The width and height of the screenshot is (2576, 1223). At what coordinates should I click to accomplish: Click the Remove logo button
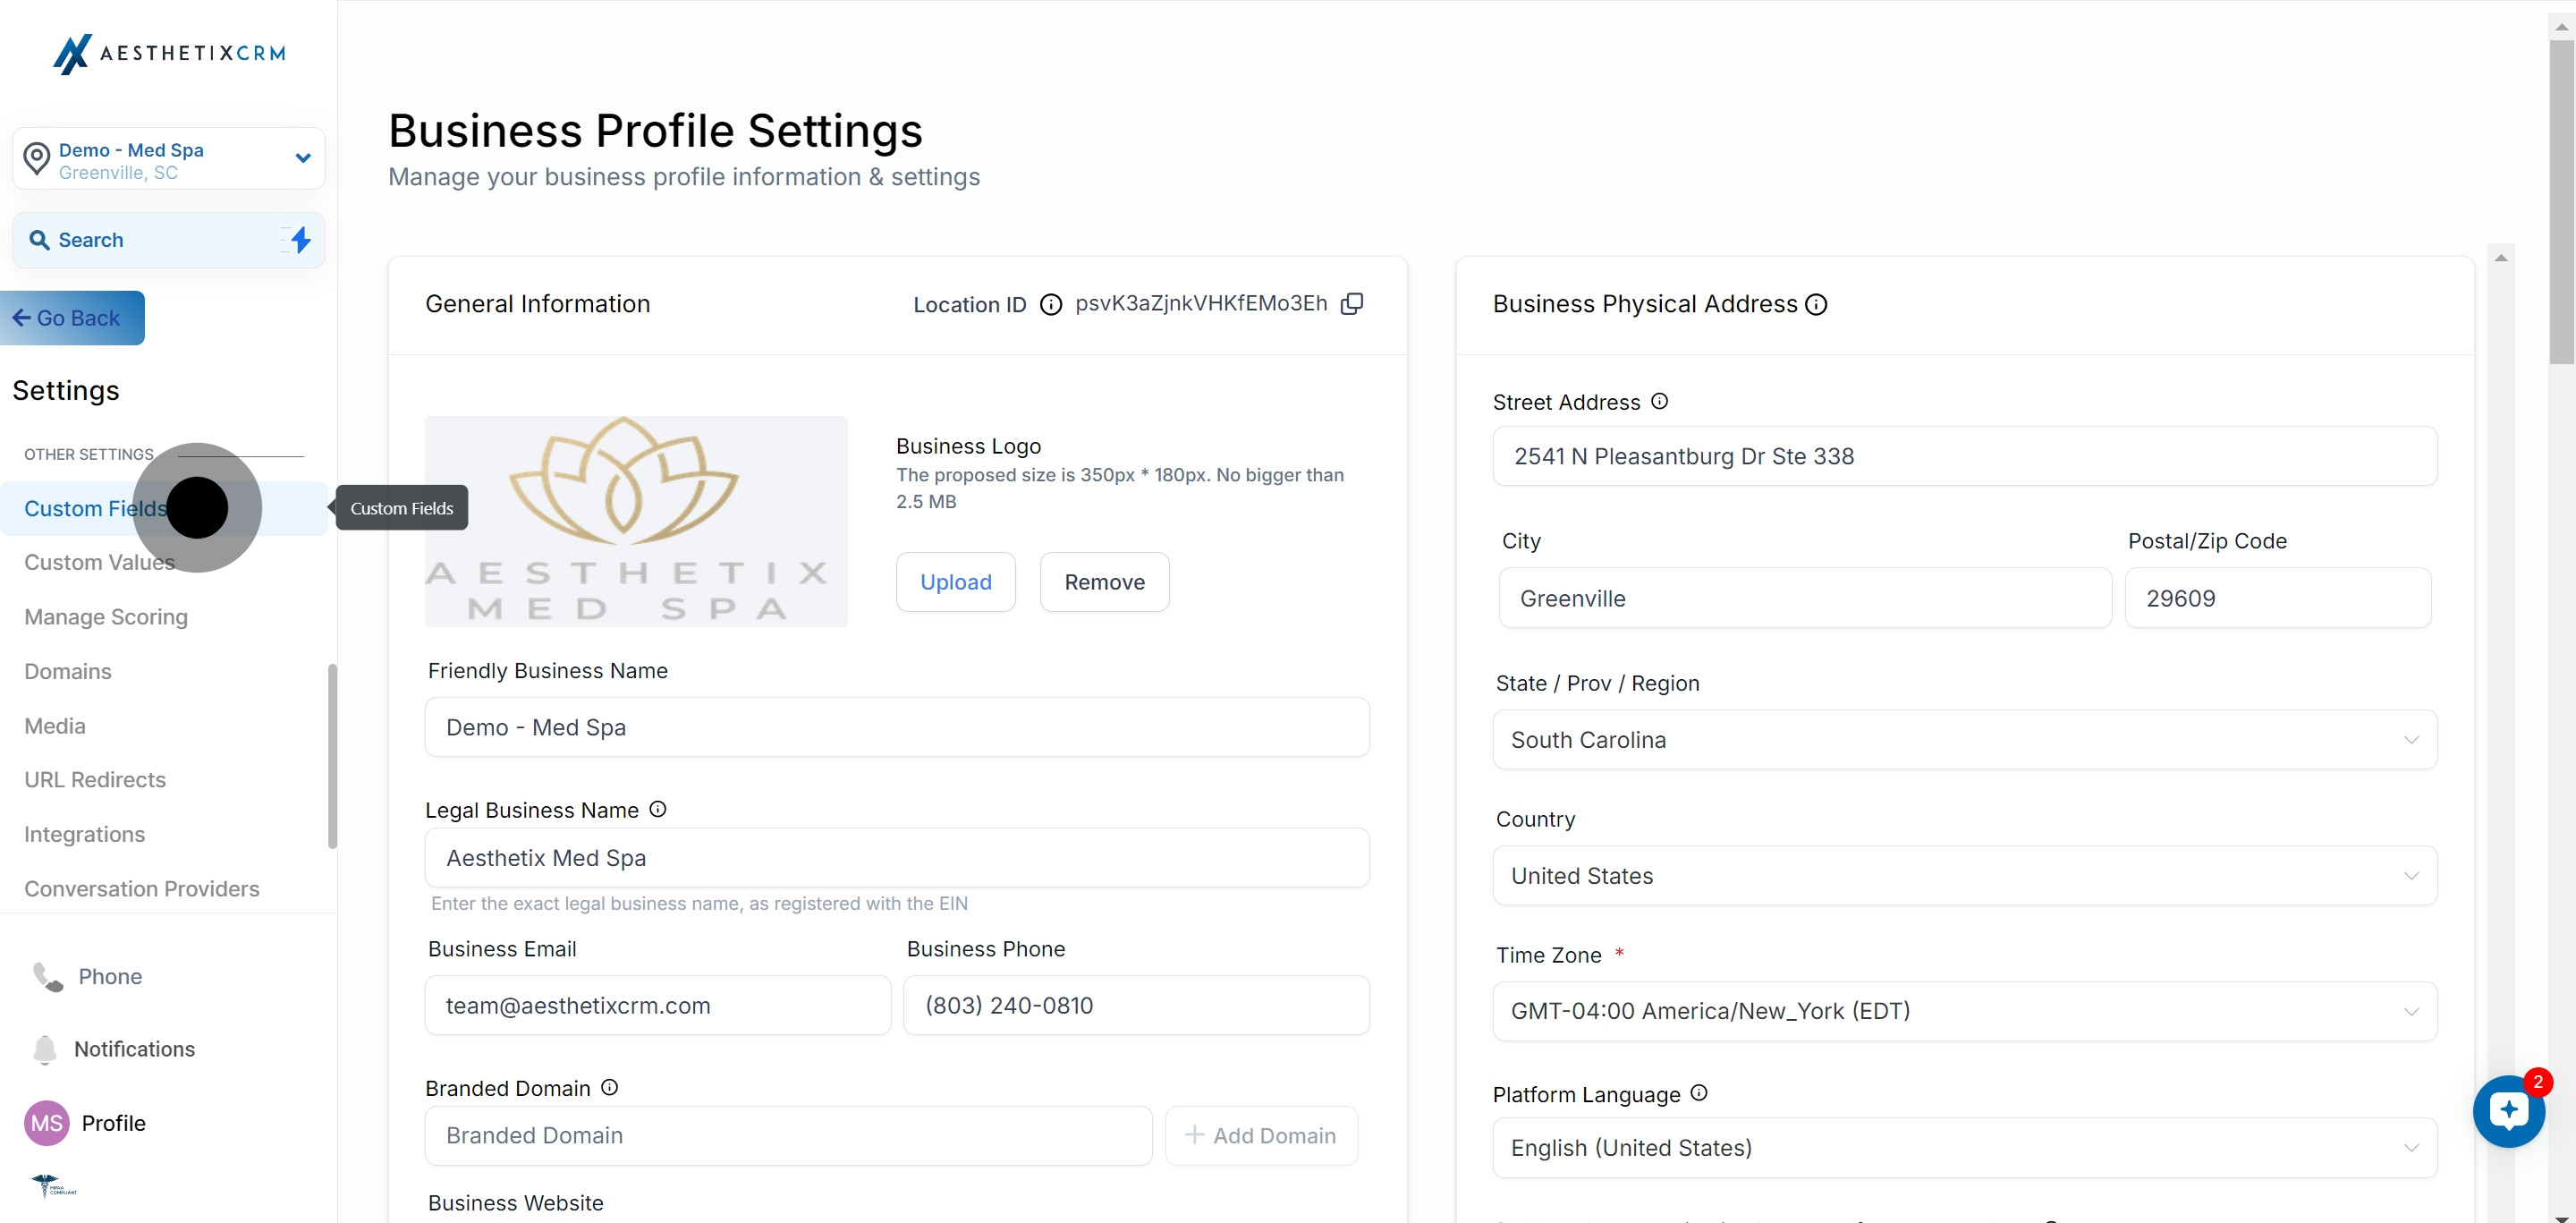pyautogui.click(x=1105, y=582)
